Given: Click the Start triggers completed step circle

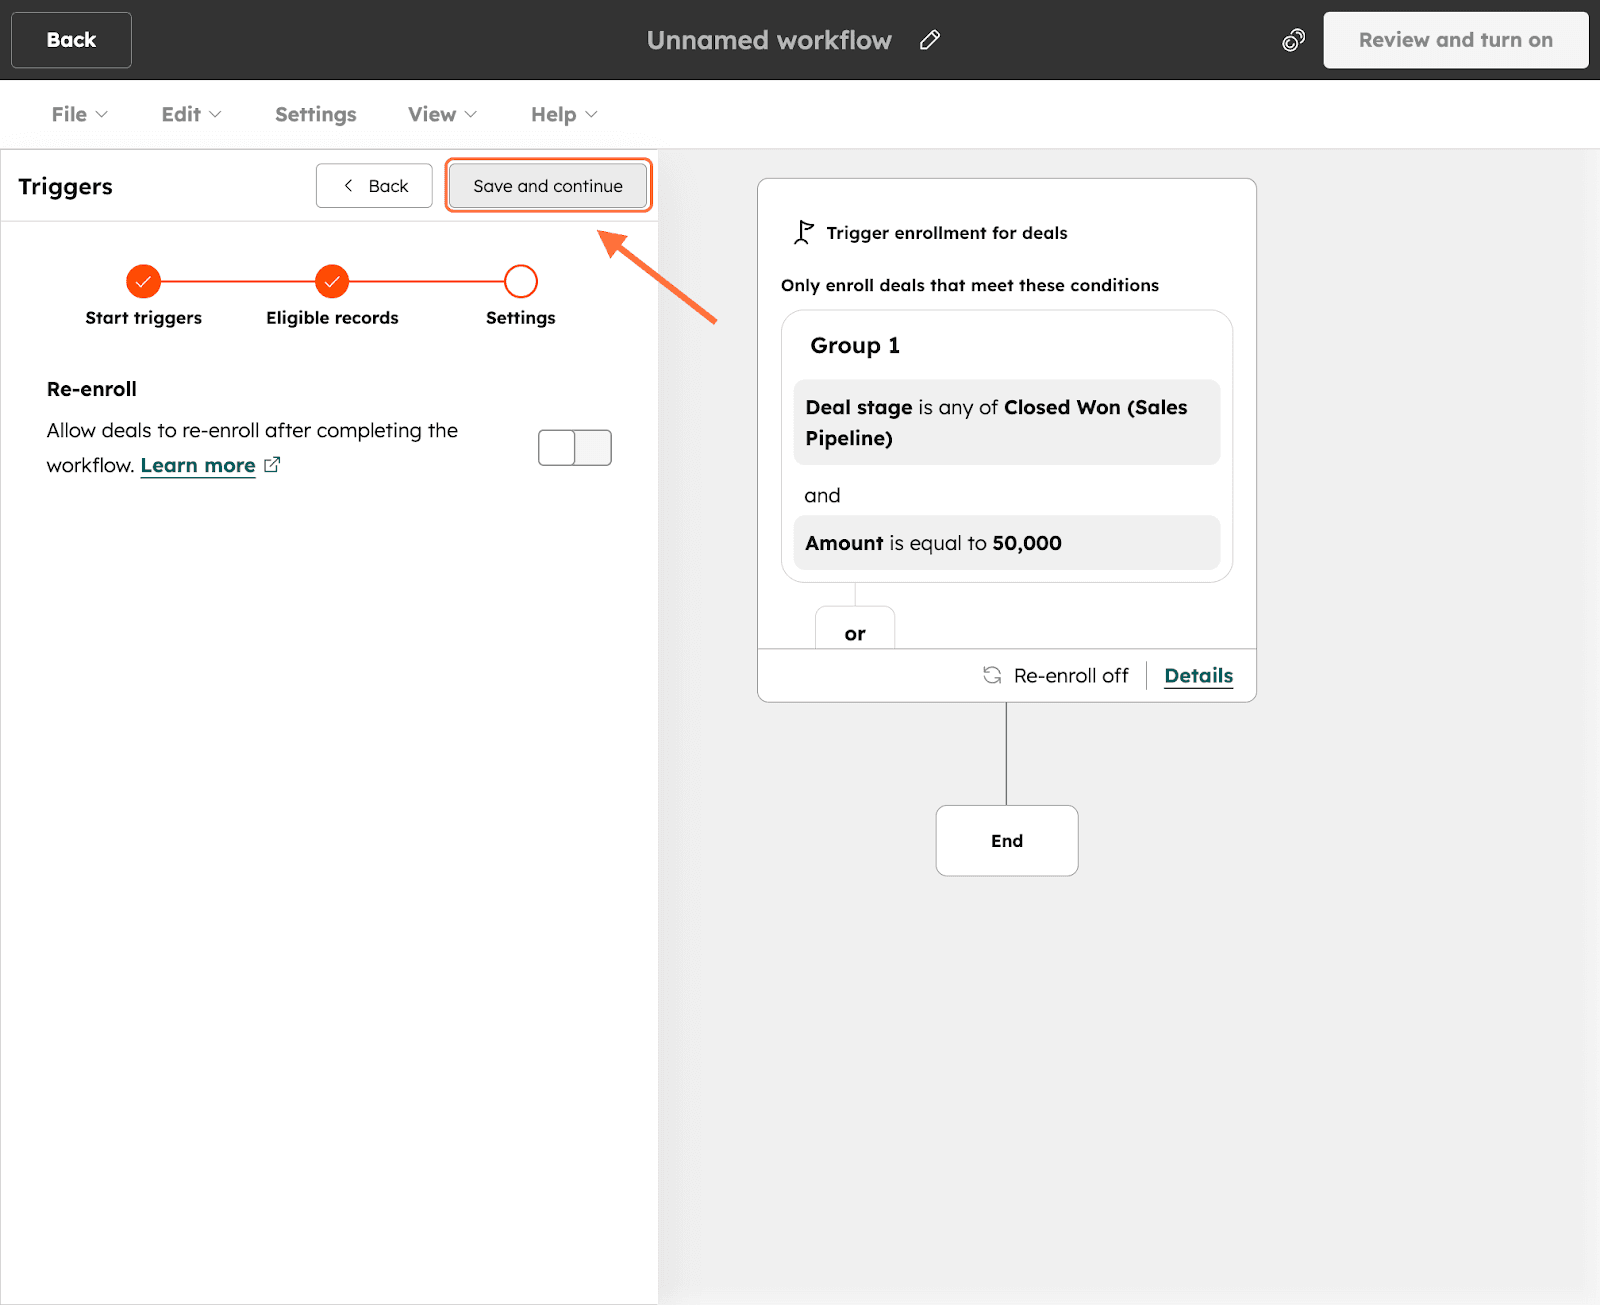Looking at the screenshot, I should pyautogui.click(x=144, y=282).
